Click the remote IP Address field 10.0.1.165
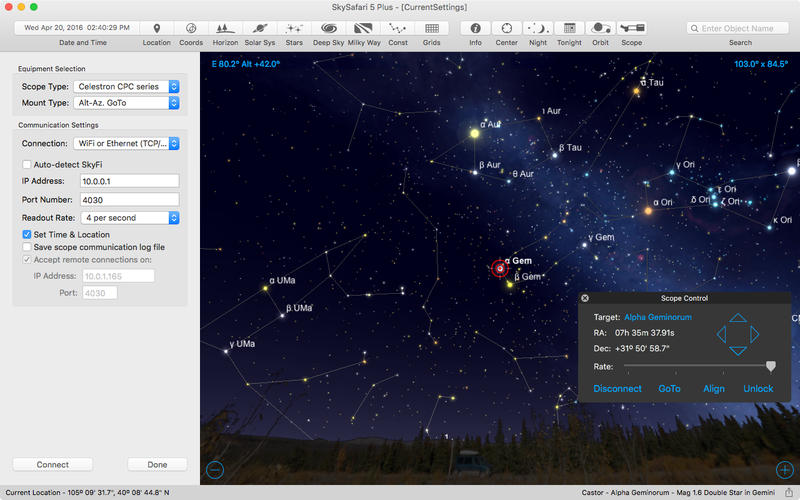 pos(118,276)
